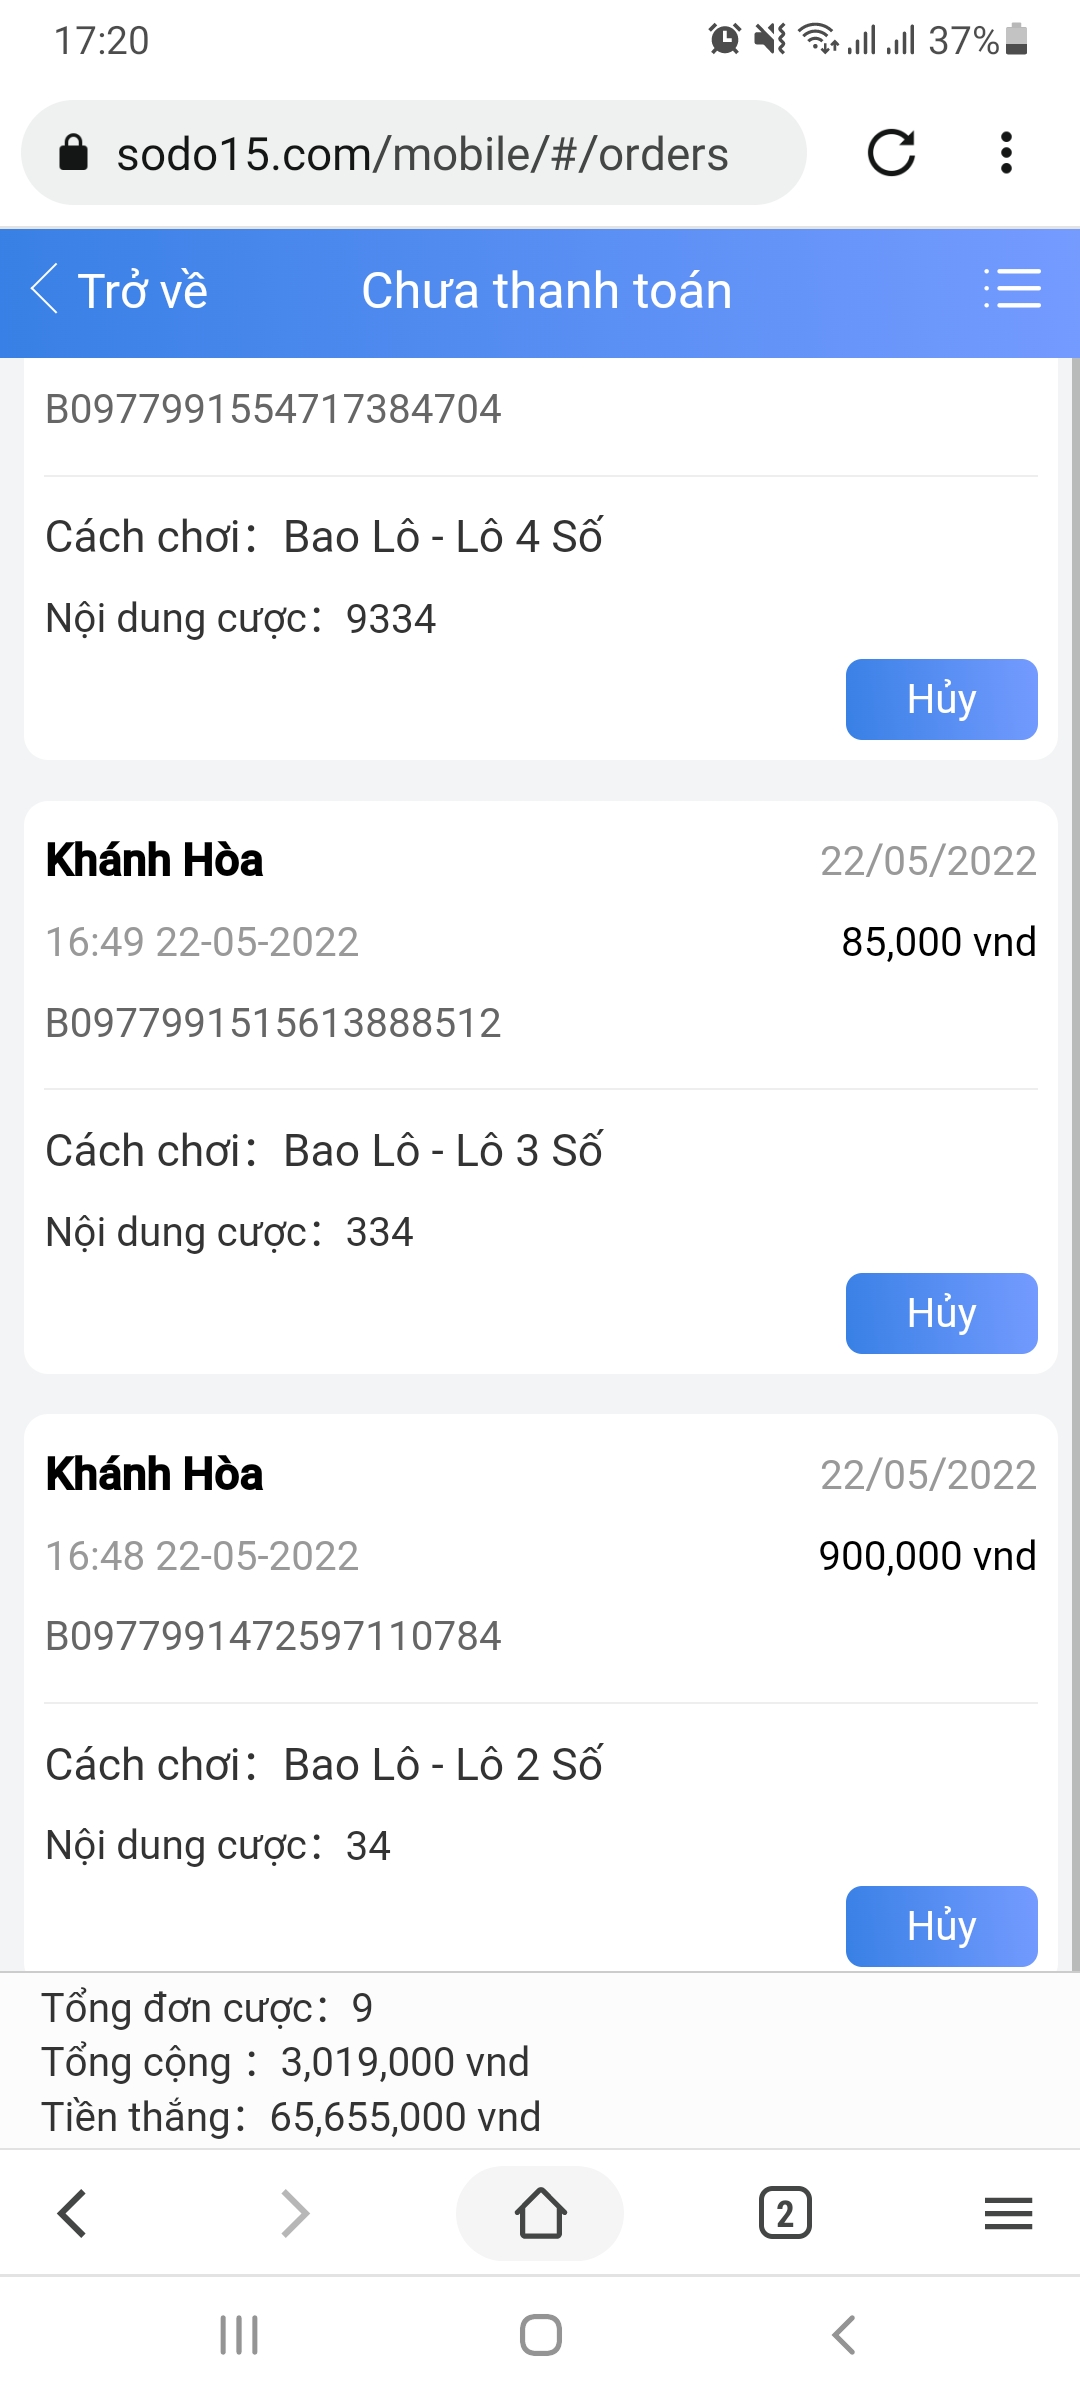1080x2400 pixels.
Task: Reload the page with the refresh icon
Action: coord(890,153)
